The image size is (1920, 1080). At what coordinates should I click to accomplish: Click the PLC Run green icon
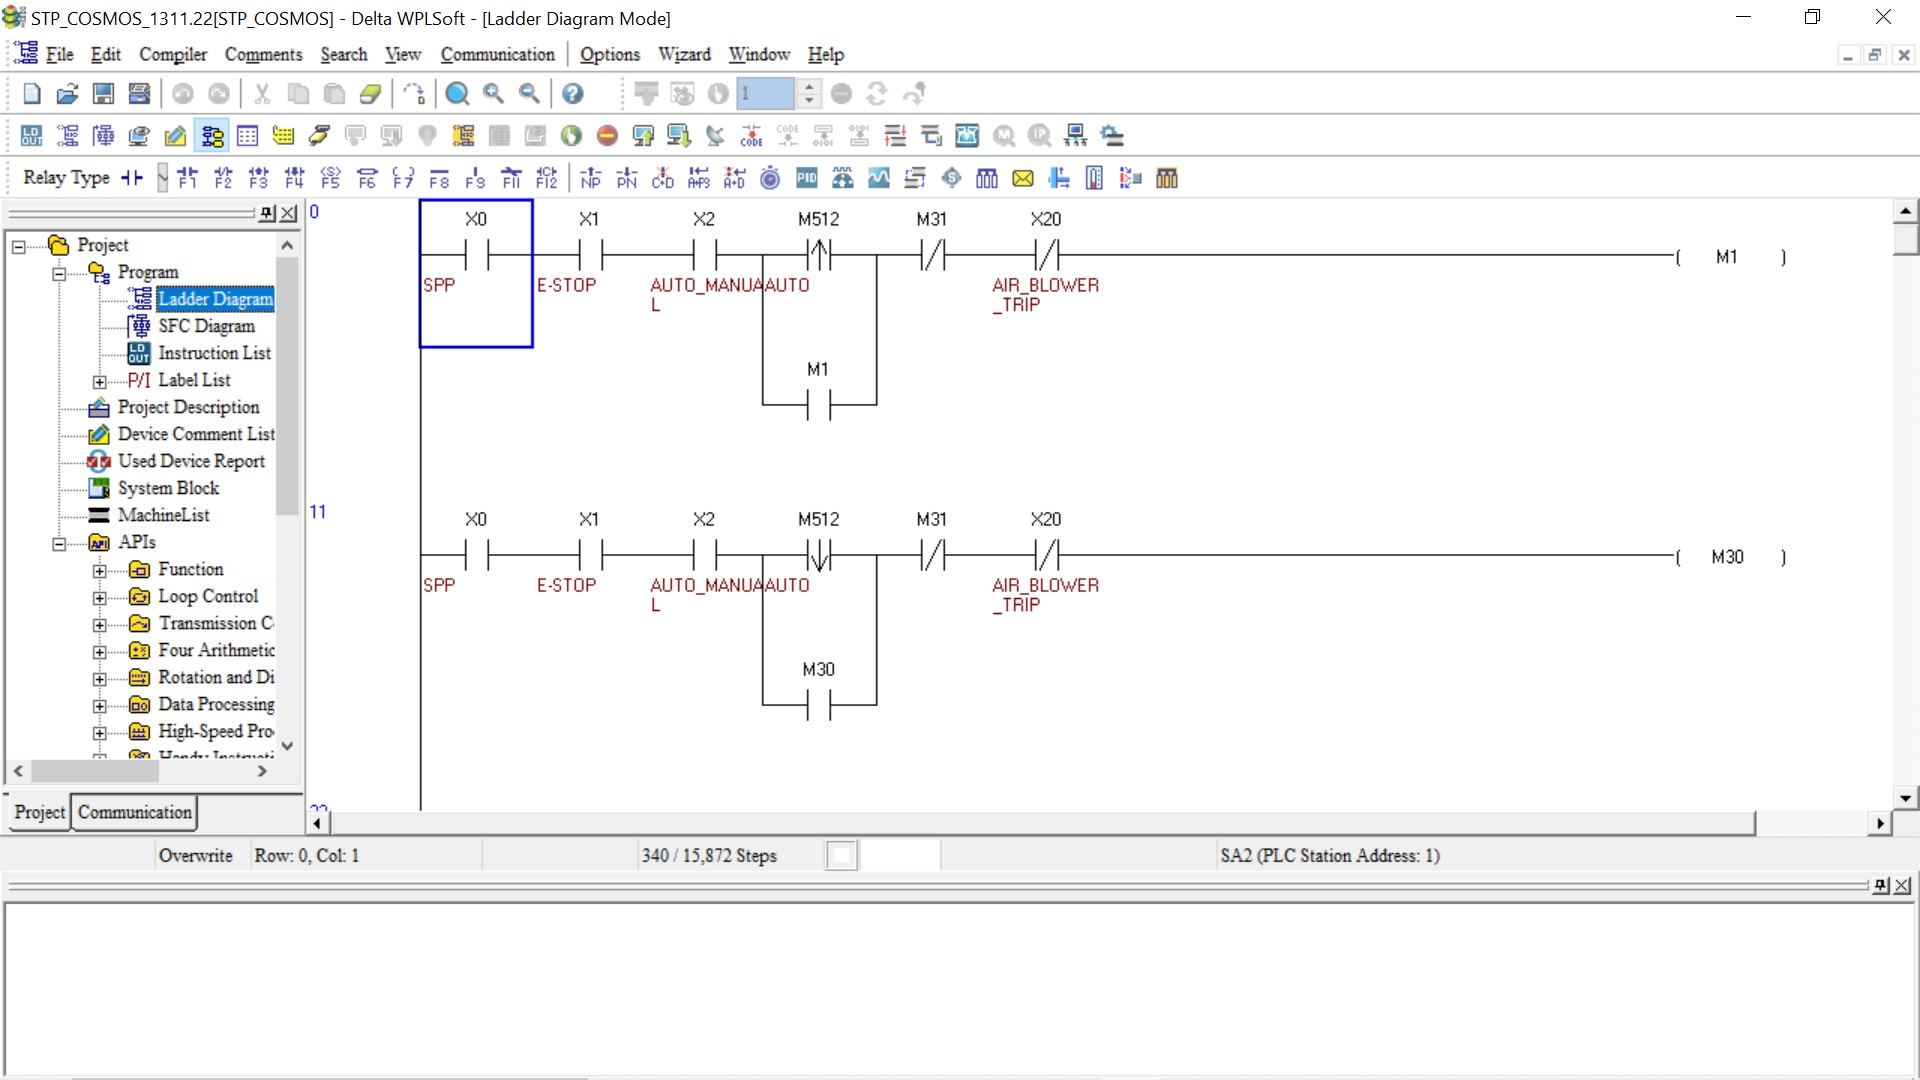pos(571,136)
